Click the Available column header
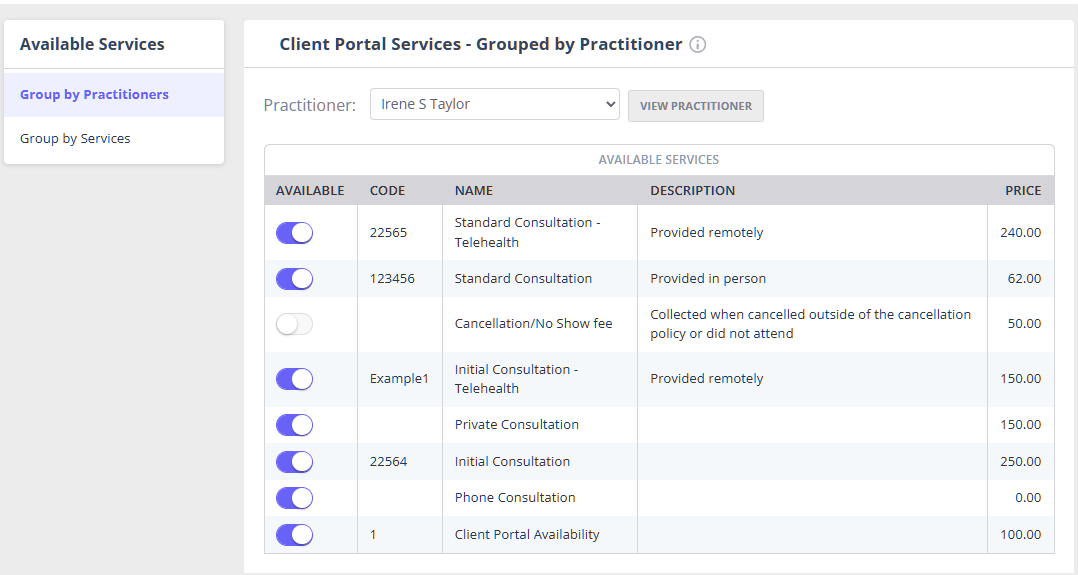 tap(310, 191)
